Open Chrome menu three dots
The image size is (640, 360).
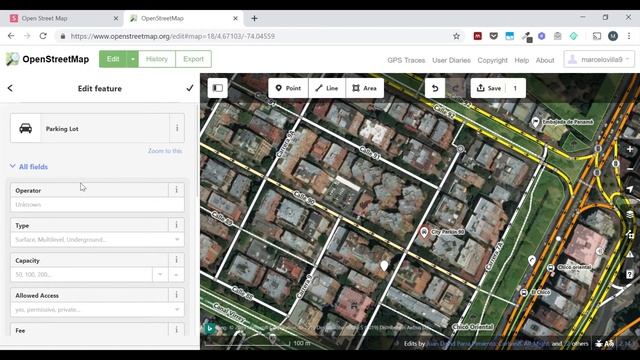click(x=629, y=36)
